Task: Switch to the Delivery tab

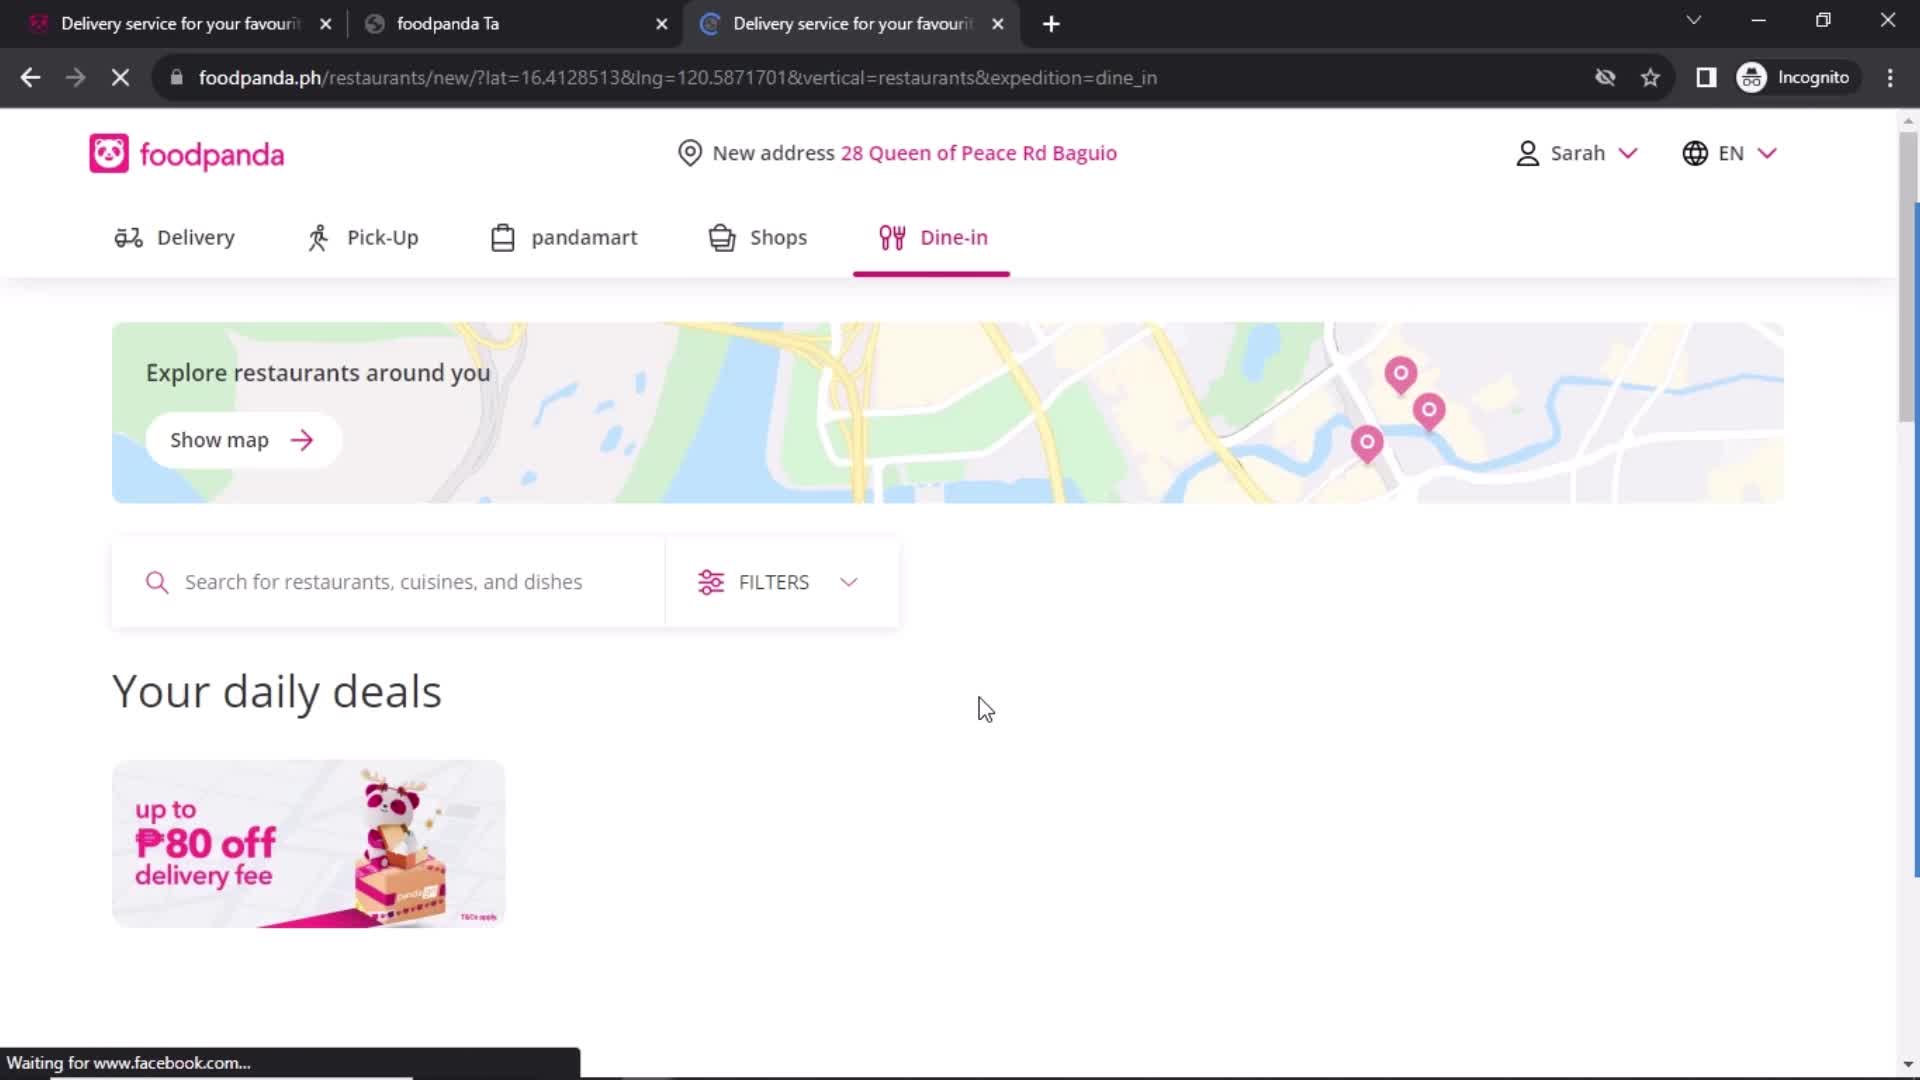Action: pos(174,238)
